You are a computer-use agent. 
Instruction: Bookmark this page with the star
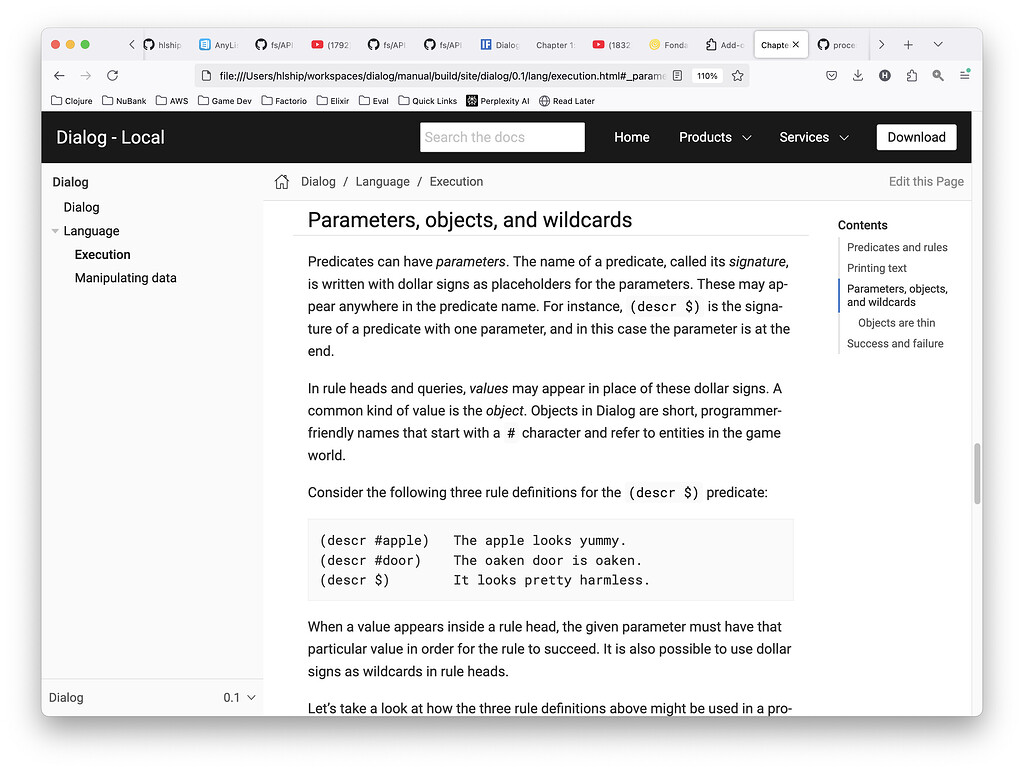739,75
